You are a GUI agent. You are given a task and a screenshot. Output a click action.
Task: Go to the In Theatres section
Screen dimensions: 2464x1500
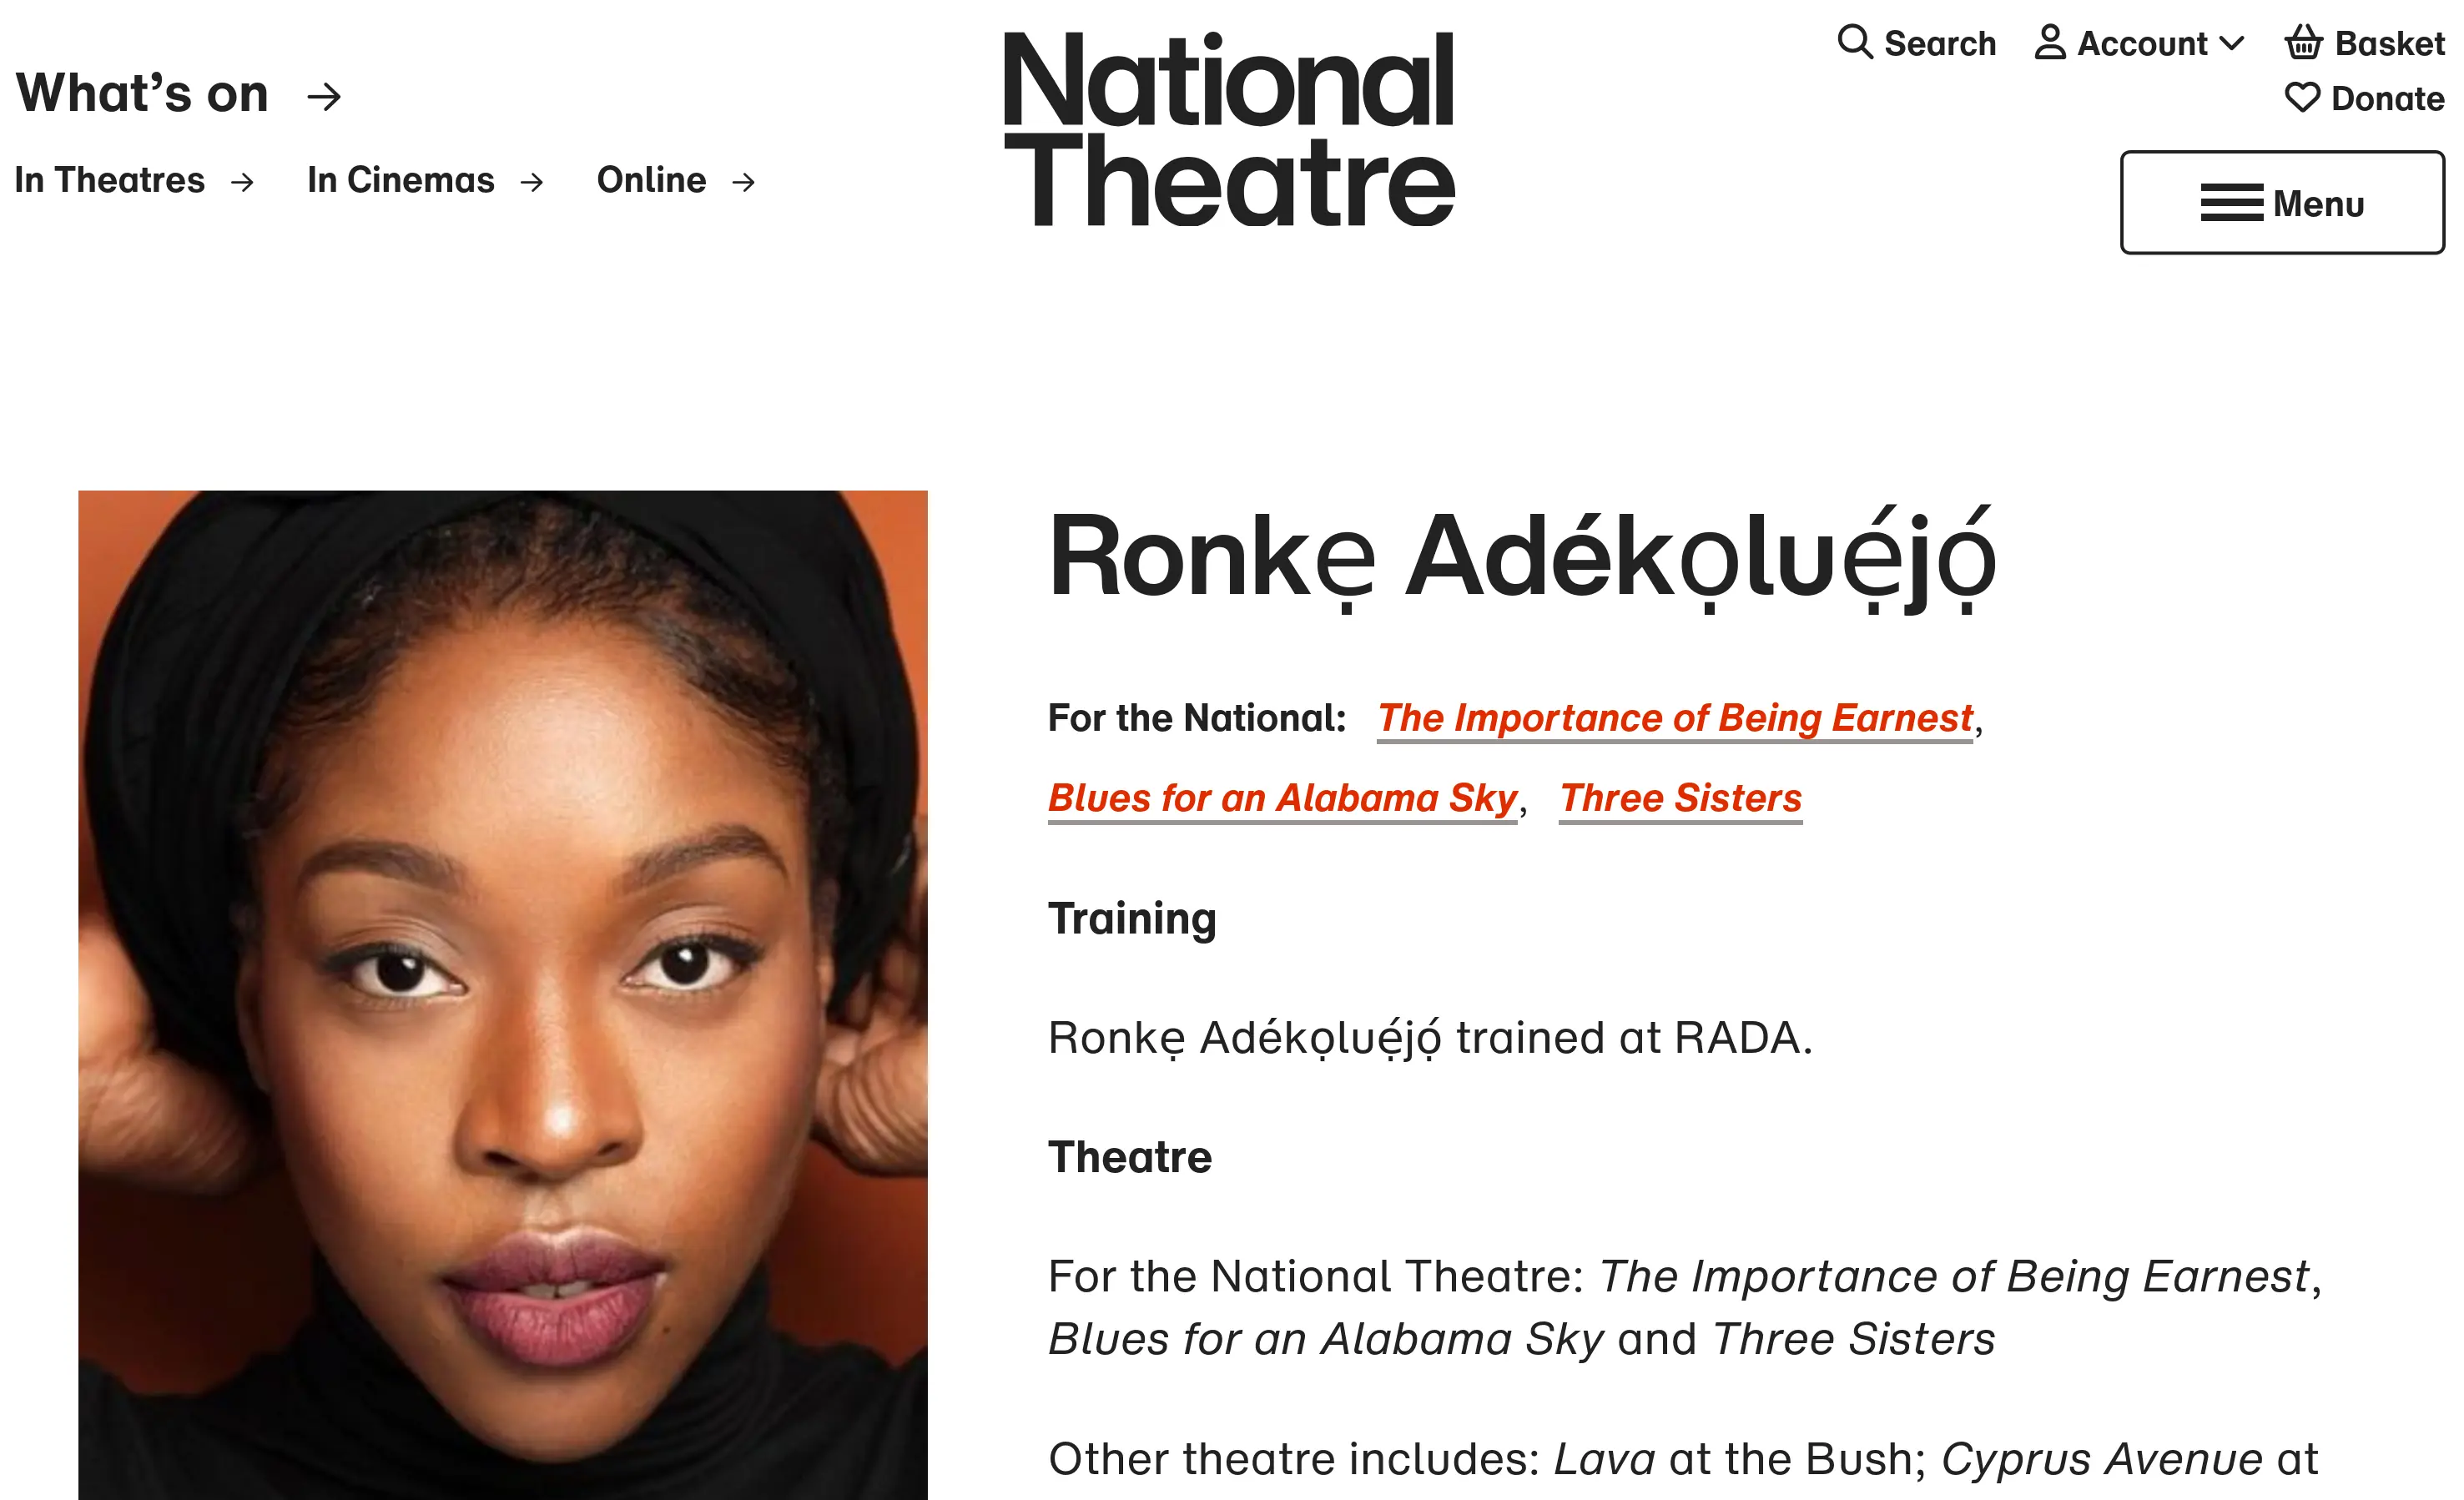tap(110, 180)
